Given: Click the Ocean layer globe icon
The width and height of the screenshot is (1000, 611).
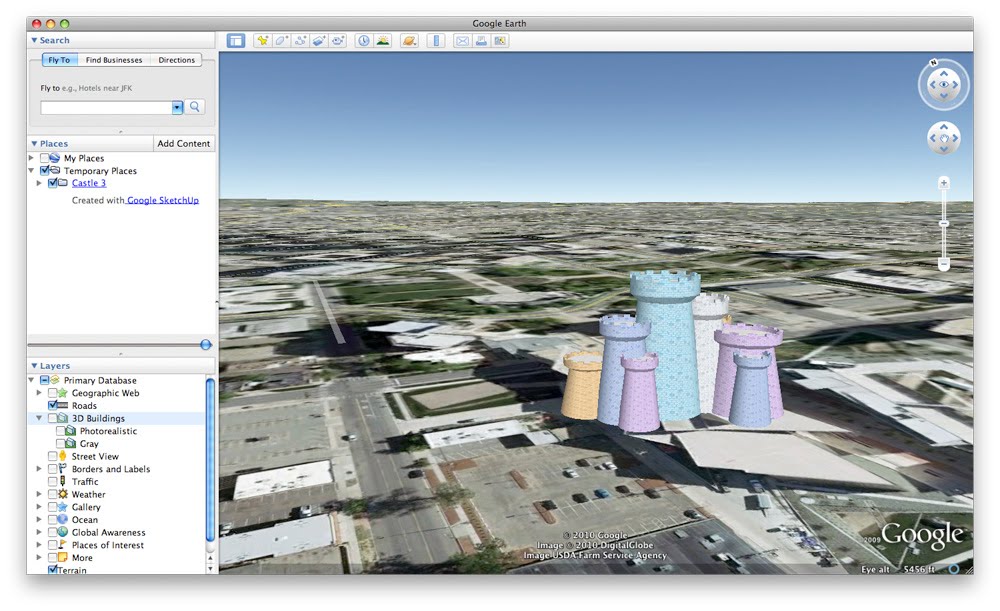Looking at the screenshot, I should coord(62,520).
